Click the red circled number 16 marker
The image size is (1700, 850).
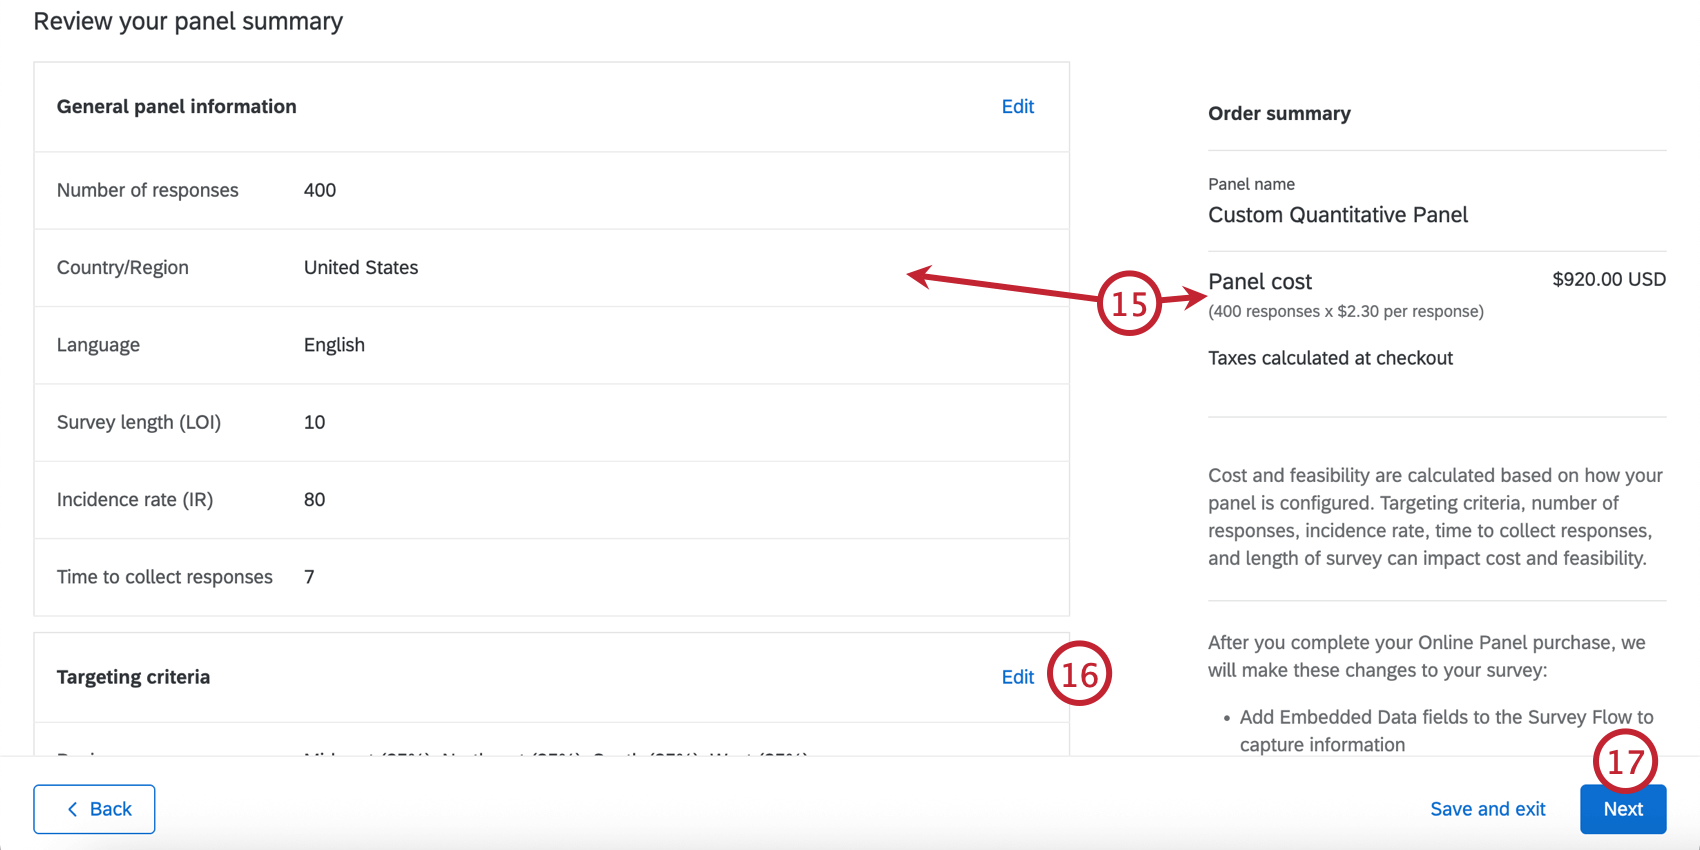[x=1079, y=674]
